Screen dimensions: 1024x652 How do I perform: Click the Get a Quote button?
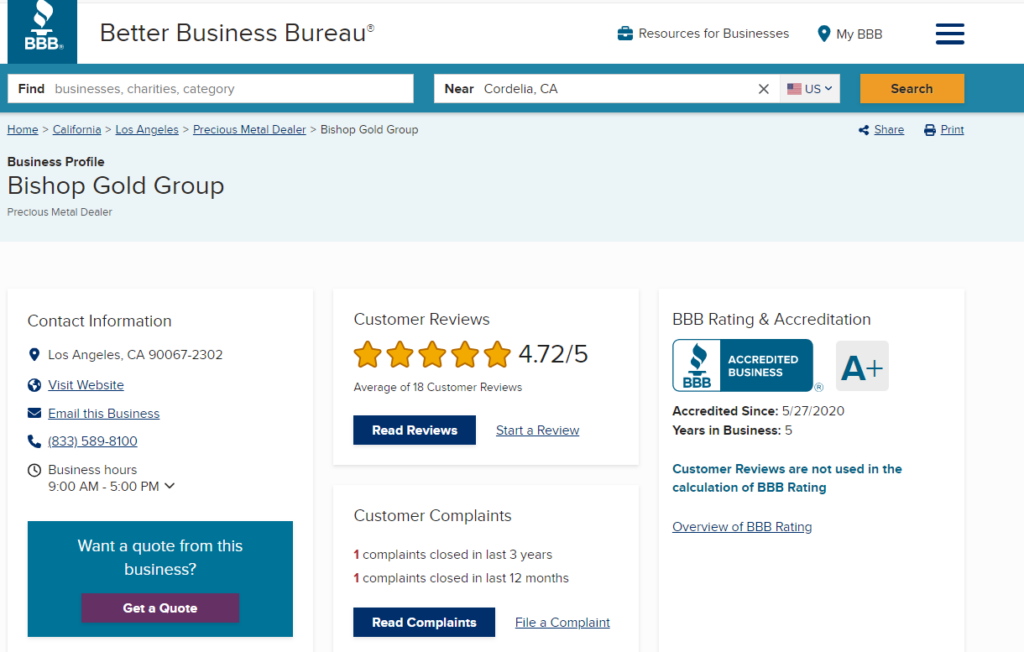(160, 608)
